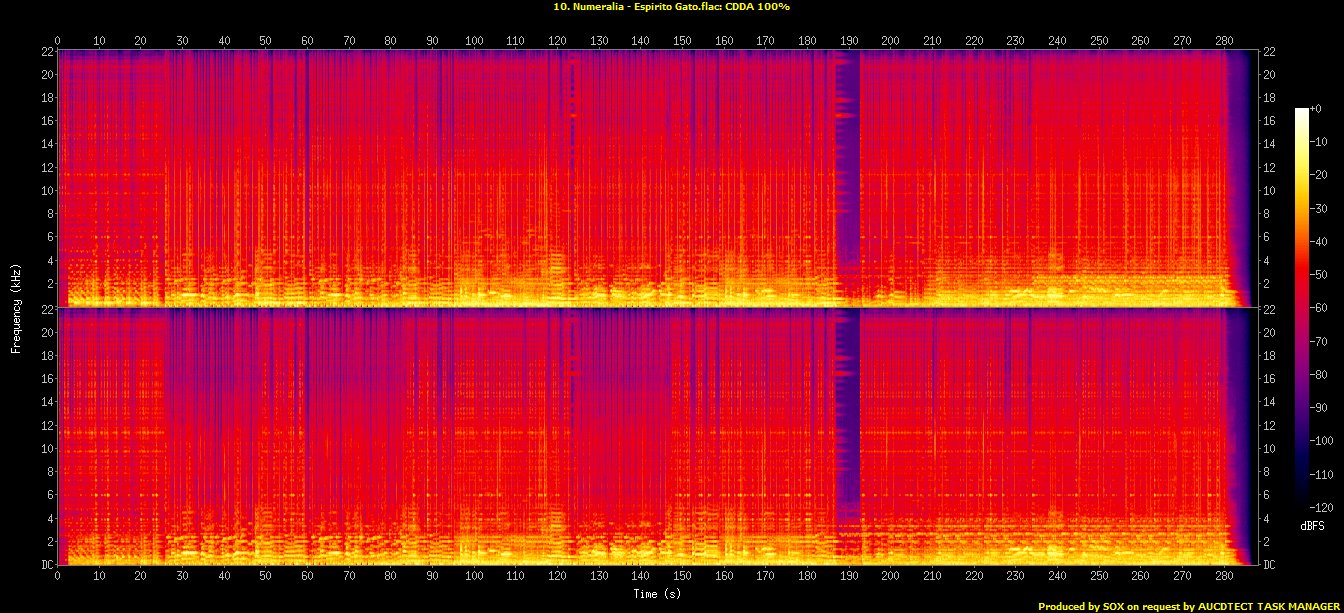Click the 100 second tick on the top time axis
The image size is (1344, 613).
474,40
